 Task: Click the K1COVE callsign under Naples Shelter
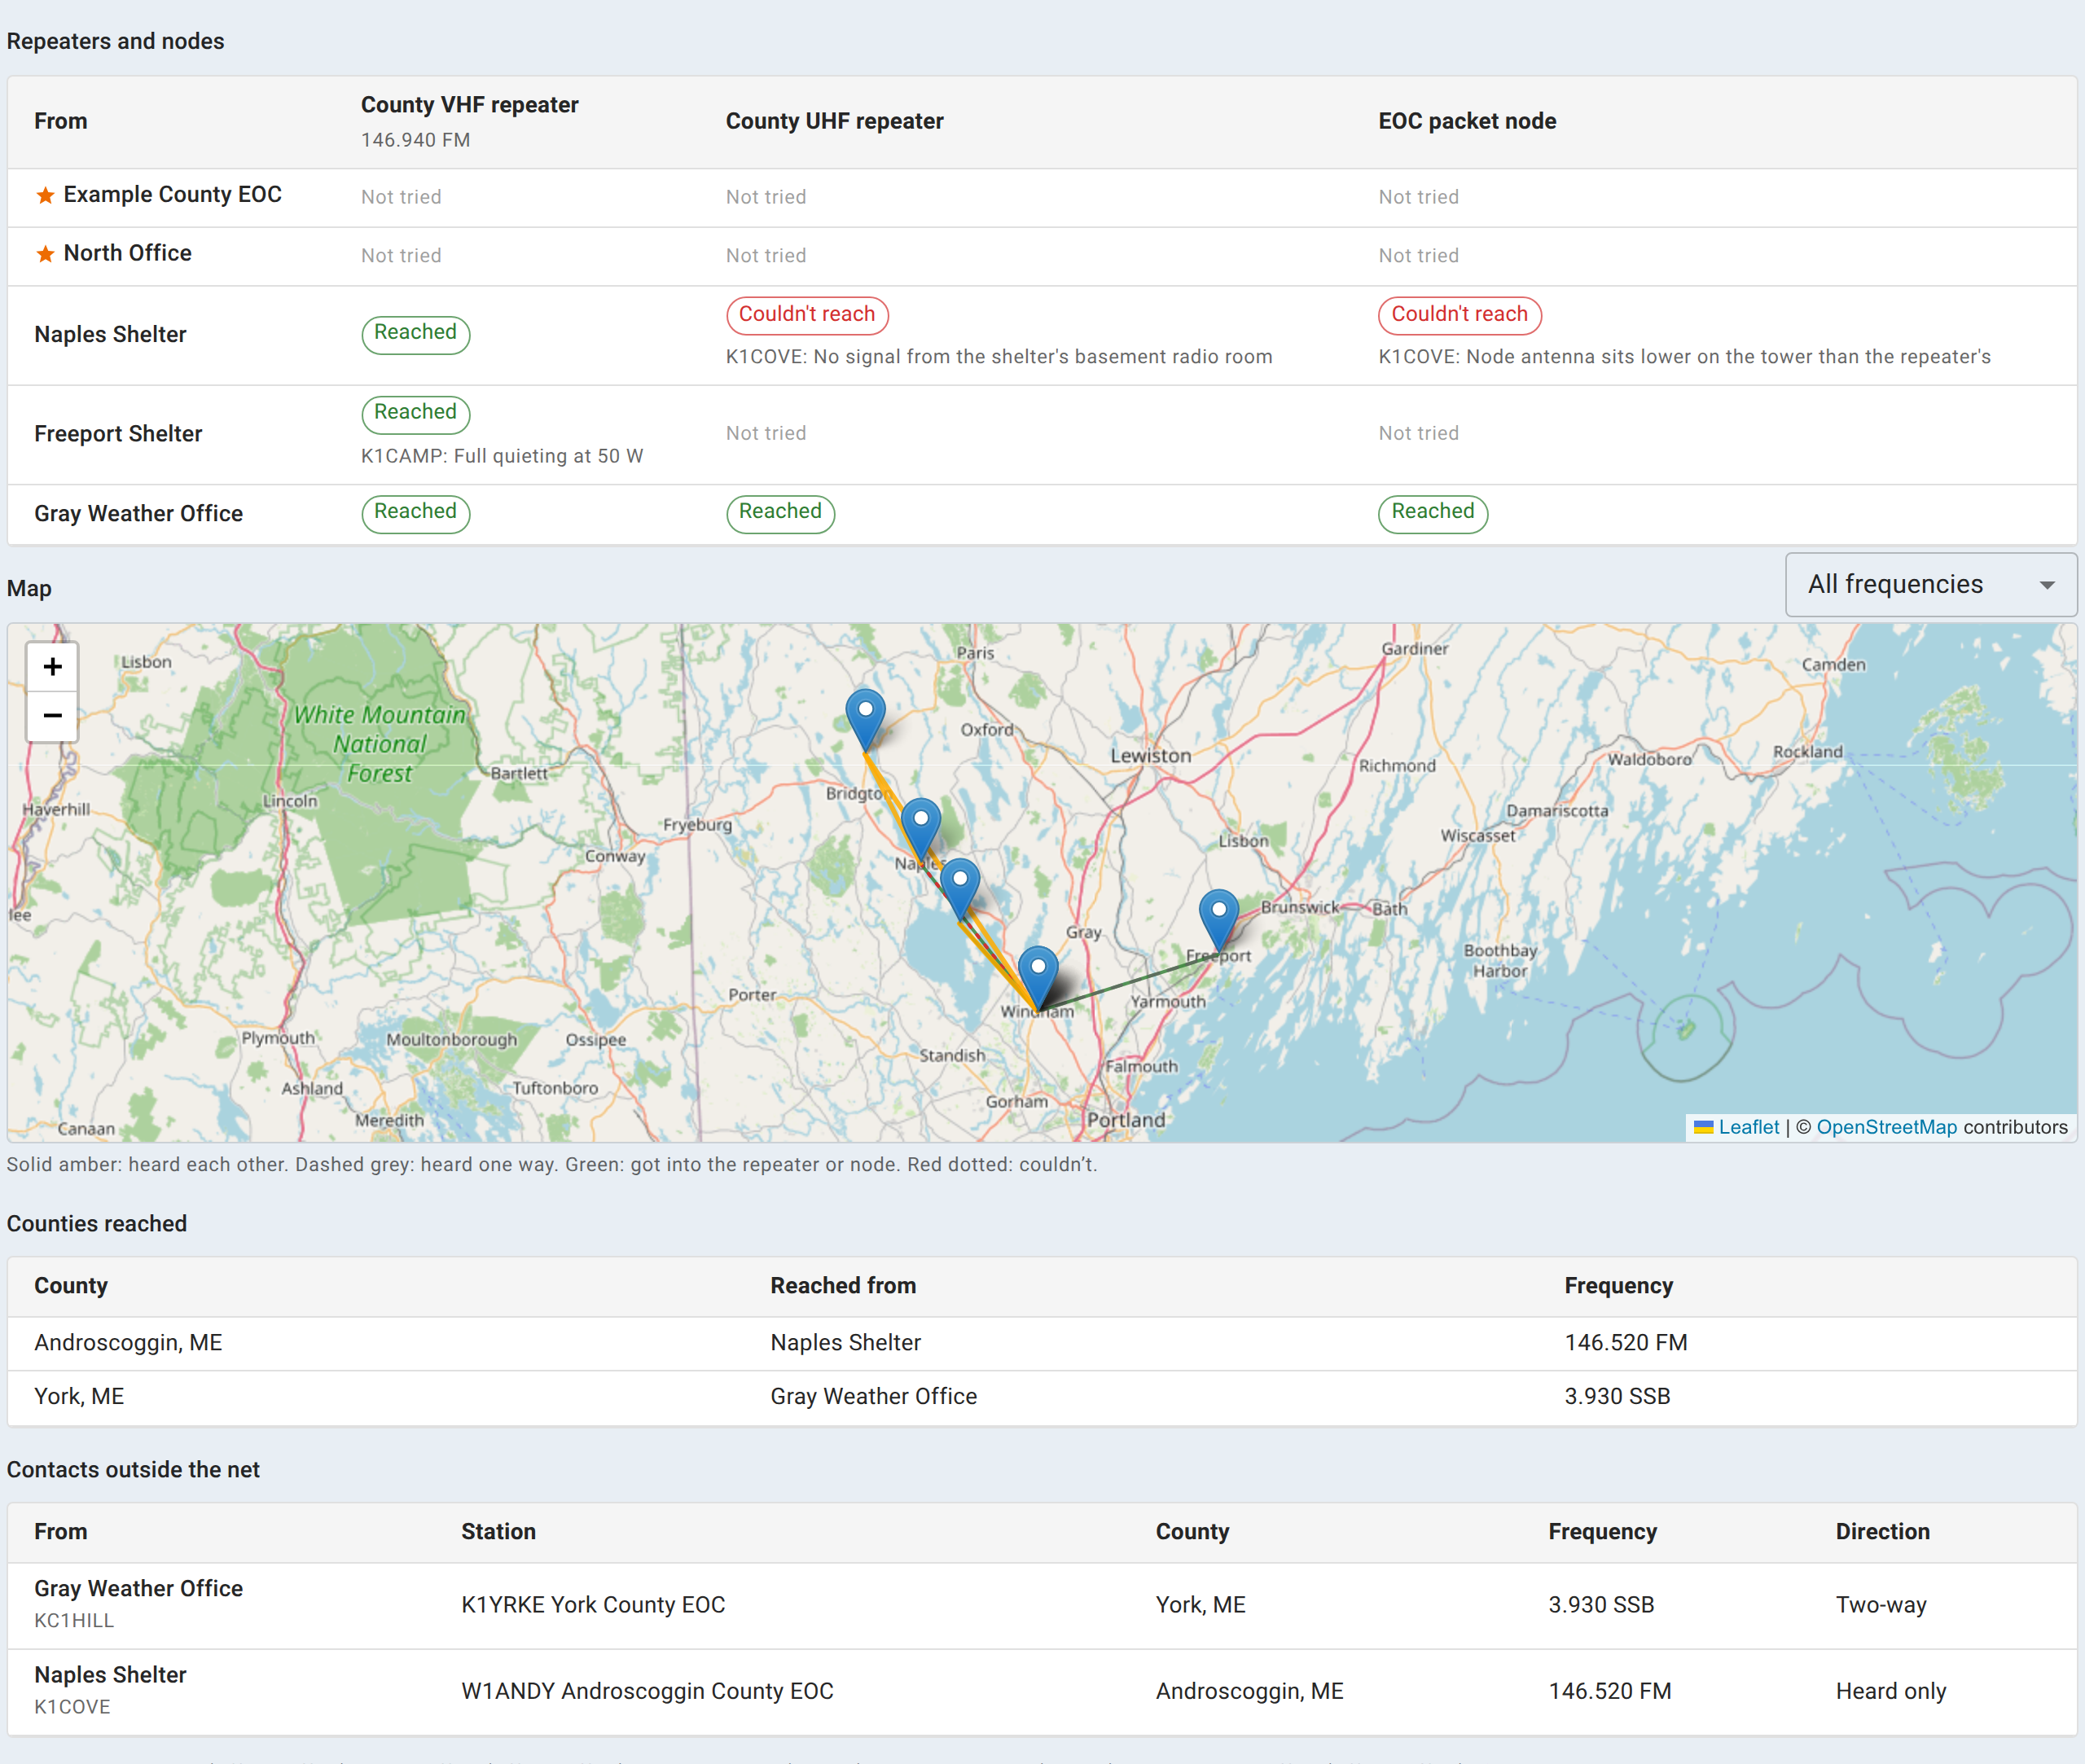point(72,1707)
